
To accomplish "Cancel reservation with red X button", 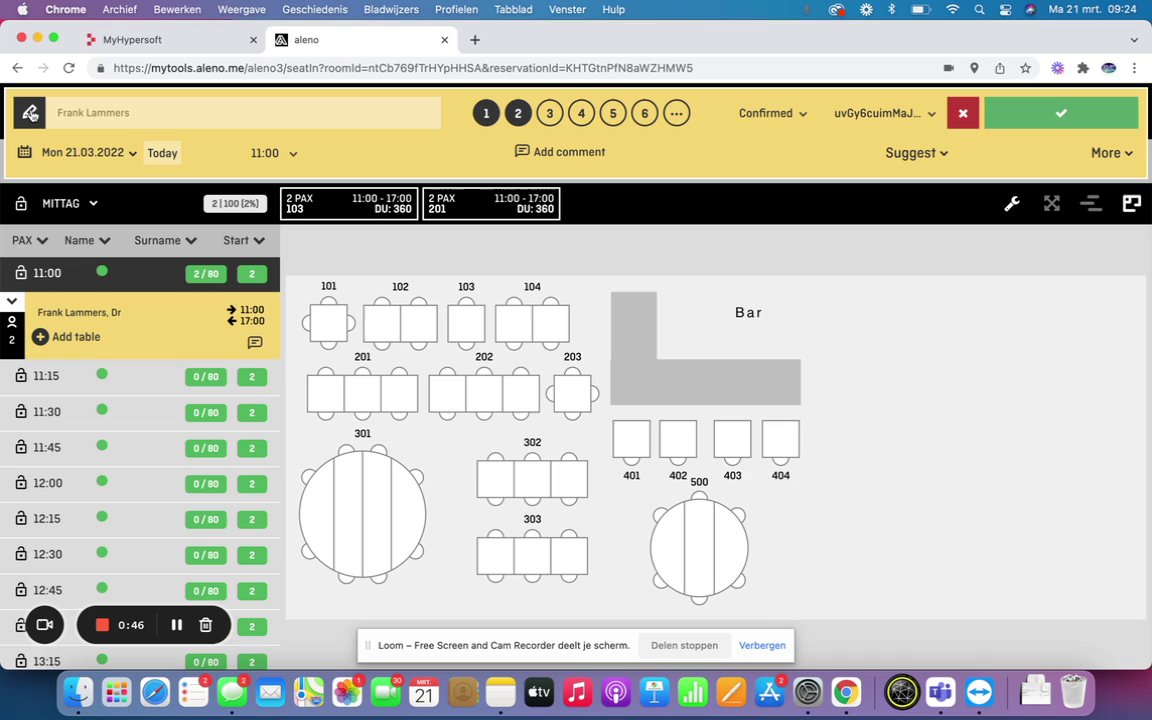I will [x=962, y=113].
